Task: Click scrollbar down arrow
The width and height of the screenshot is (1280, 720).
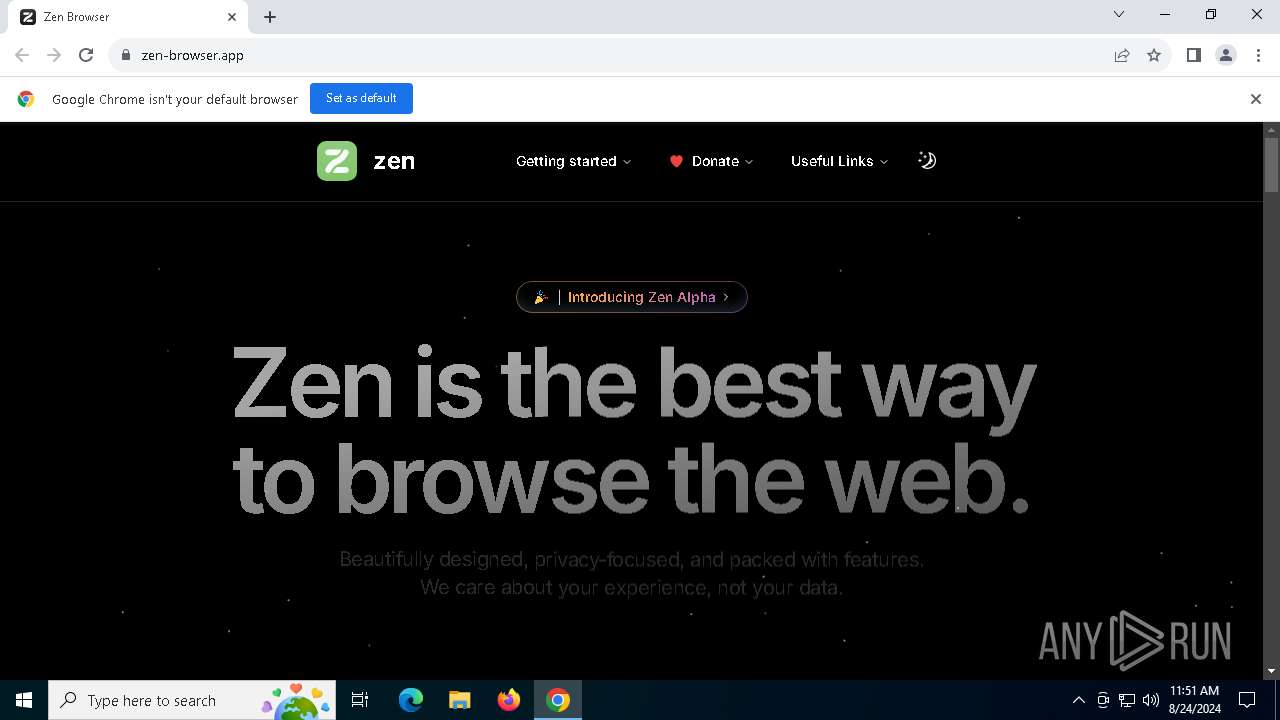Action: tap(1272, 671)
